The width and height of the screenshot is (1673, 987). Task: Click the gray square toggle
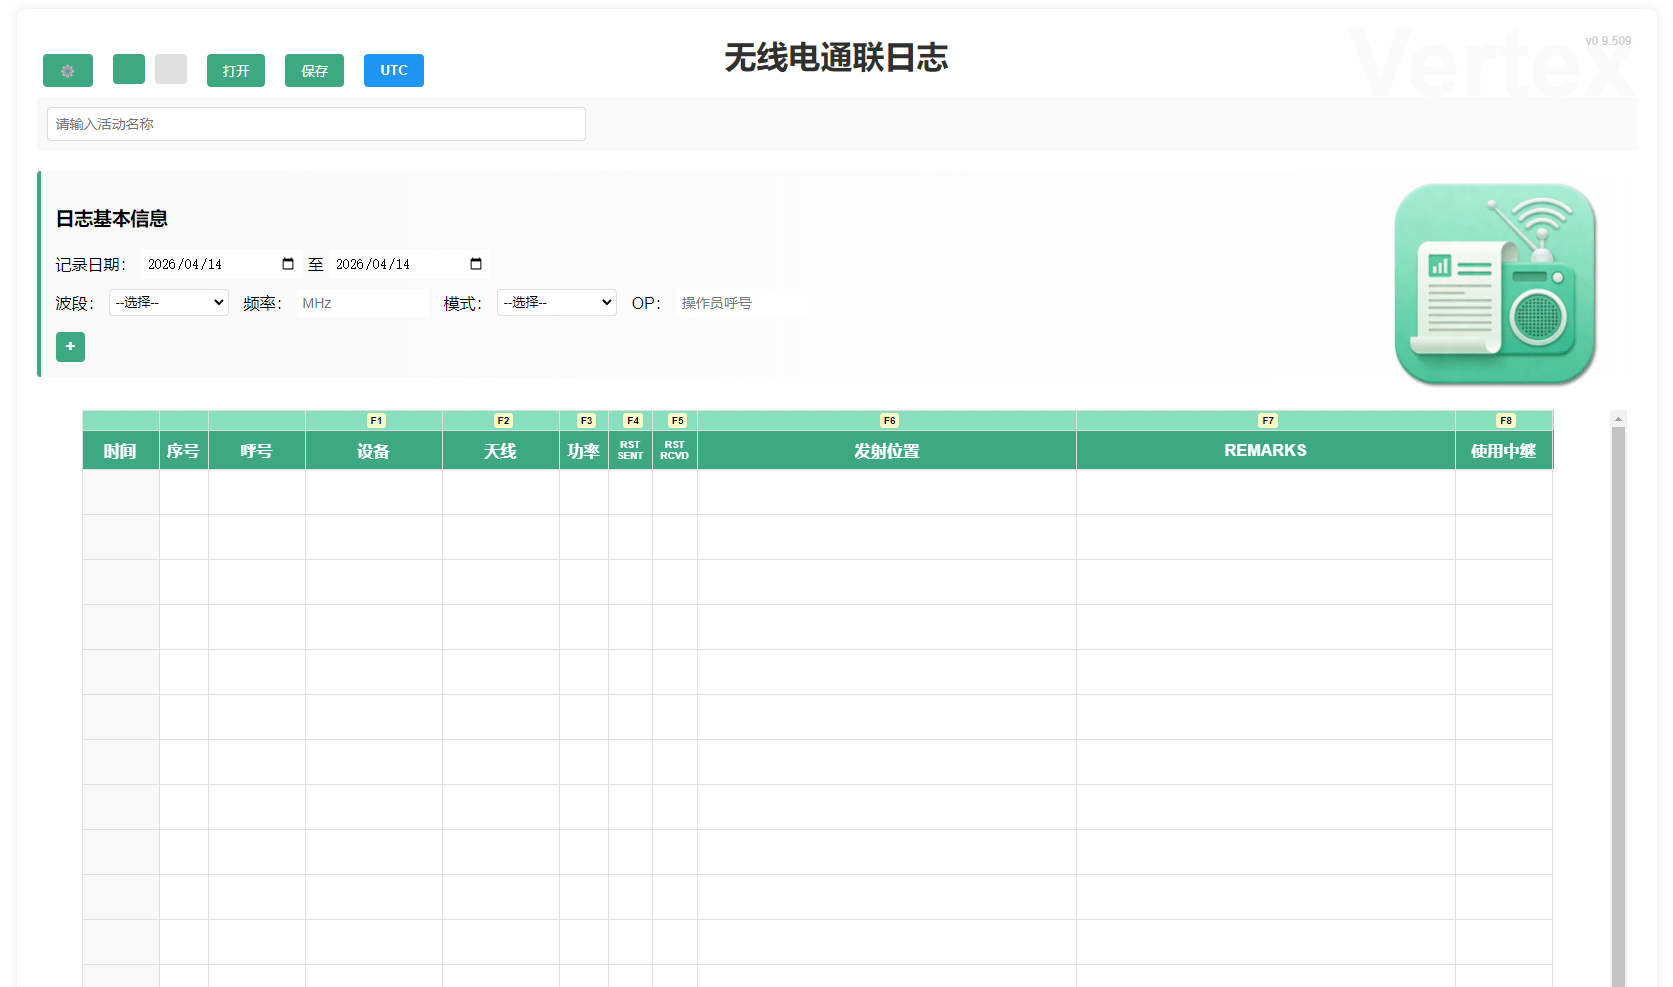pyautogui.click(x=171, y=70)
